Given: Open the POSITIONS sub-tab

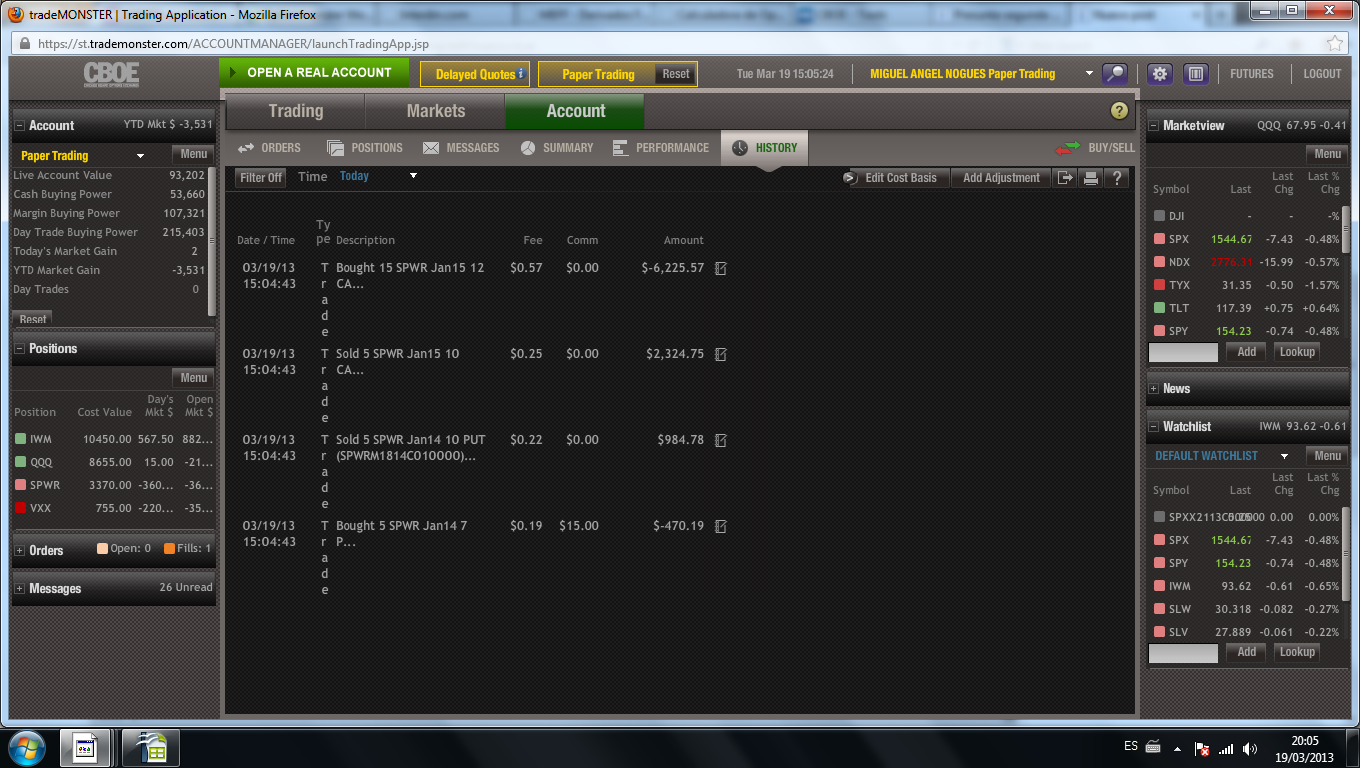Looking at the screenshot, I should click(365, 148).
